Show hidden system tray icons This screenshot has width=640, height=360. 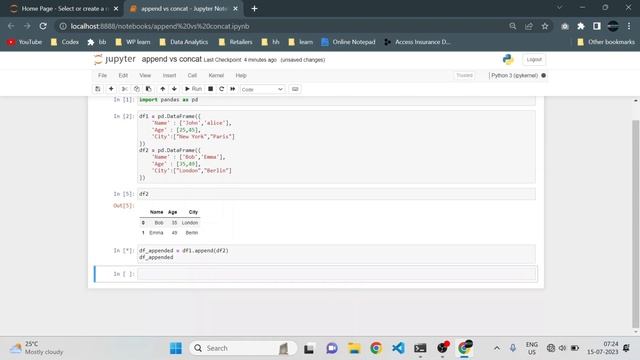[x=497, y=348]
